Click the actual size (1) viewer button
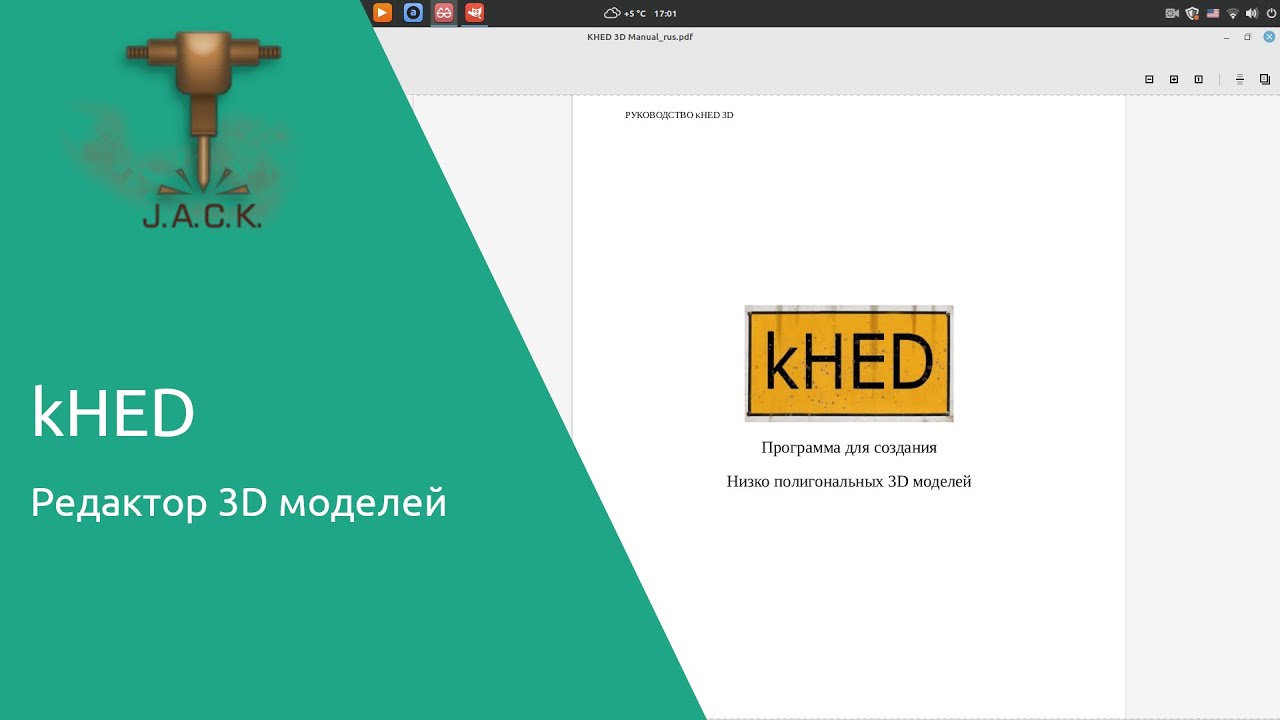 [1198, 79]
